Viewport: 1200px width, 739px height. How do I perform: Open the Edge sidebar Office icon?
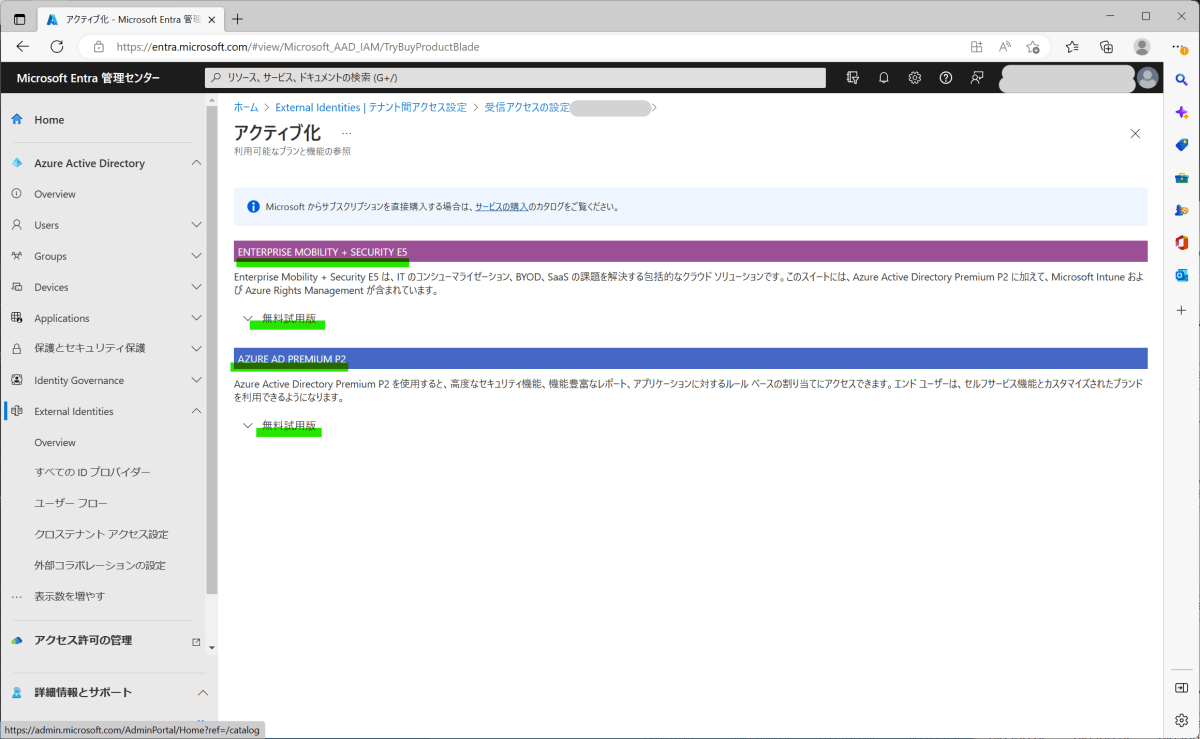(x=1181, y=243)
